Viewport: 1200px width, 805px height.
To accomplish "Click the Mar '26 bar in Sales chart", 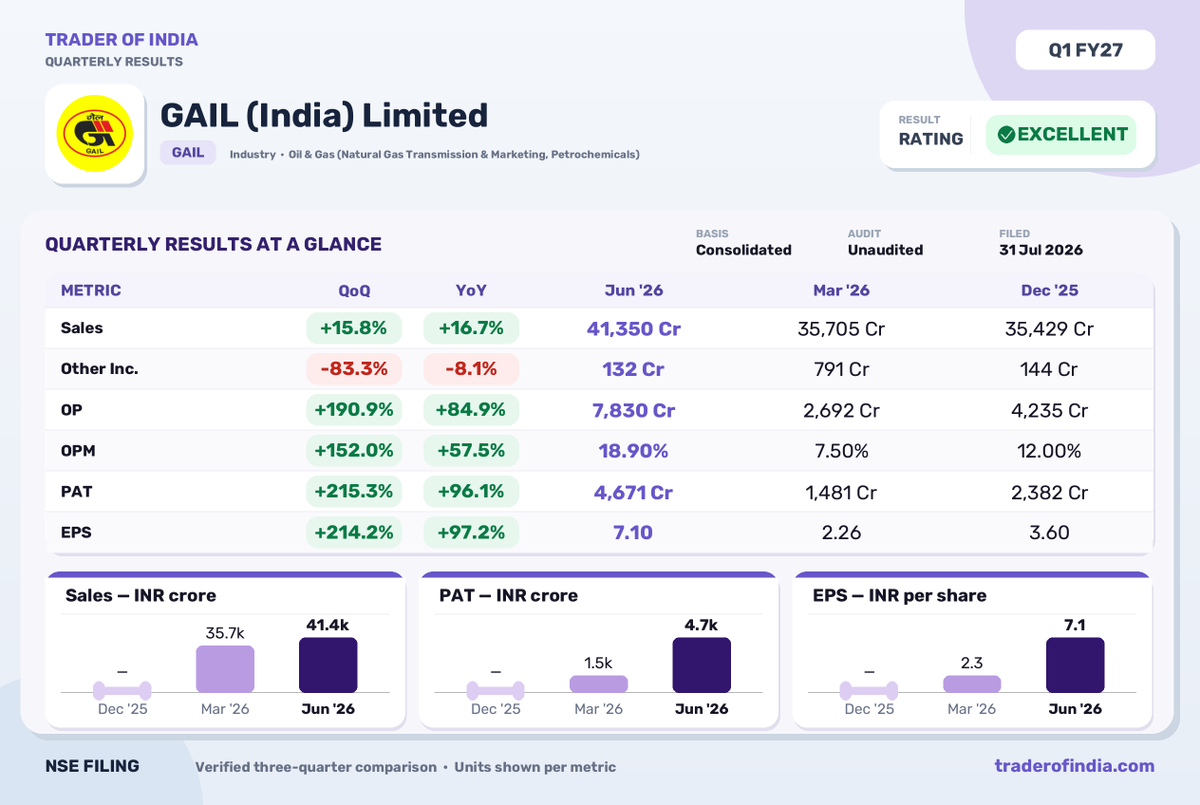I will click(x=225, y=669).
